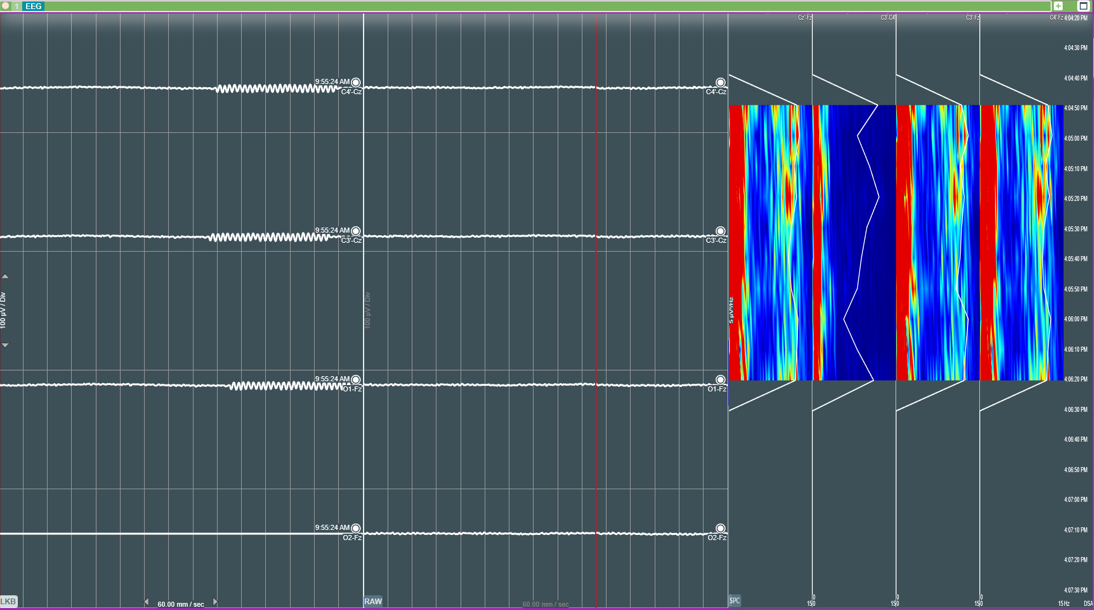The height and width of the screenshot is (610, 1094).
Task: Click the 4:04:30 PM time label on DSA axis
Action: pos(1075,48)
